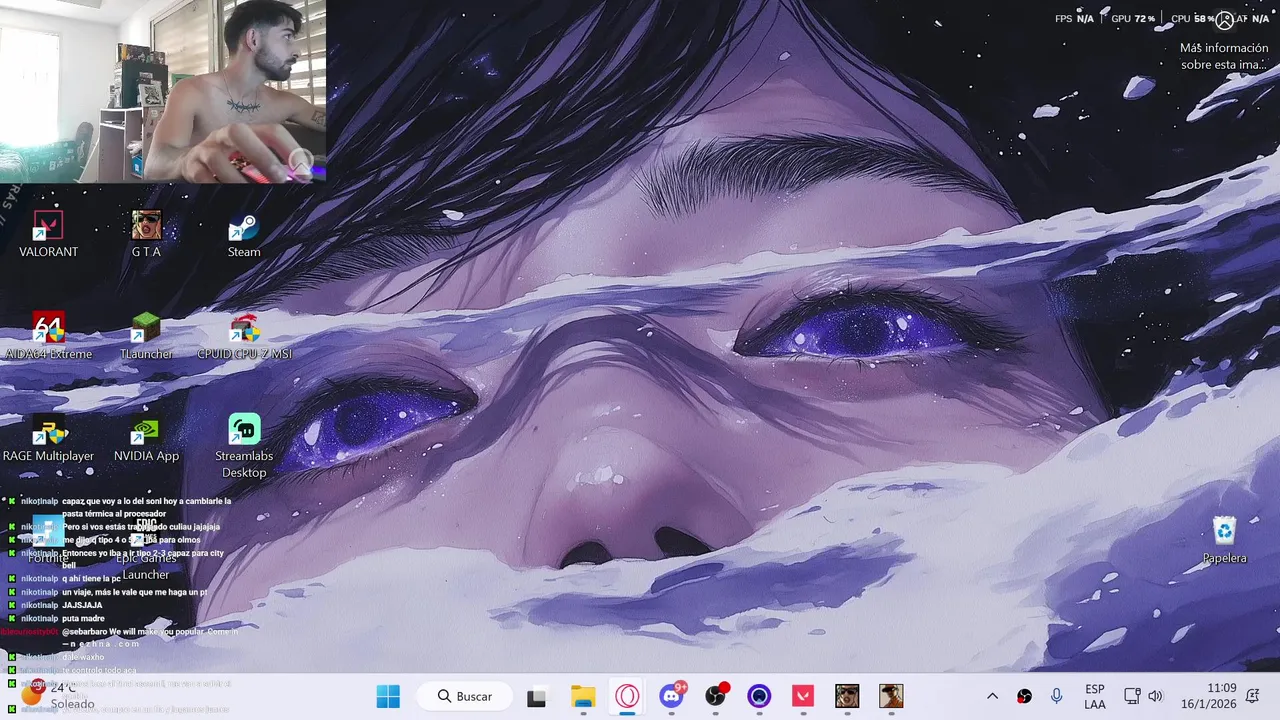Viewport: 1280px width, 720px height.
Task: Click the OBS icon in system tray
Action: pyautogui.click(x=1024, y=696)
